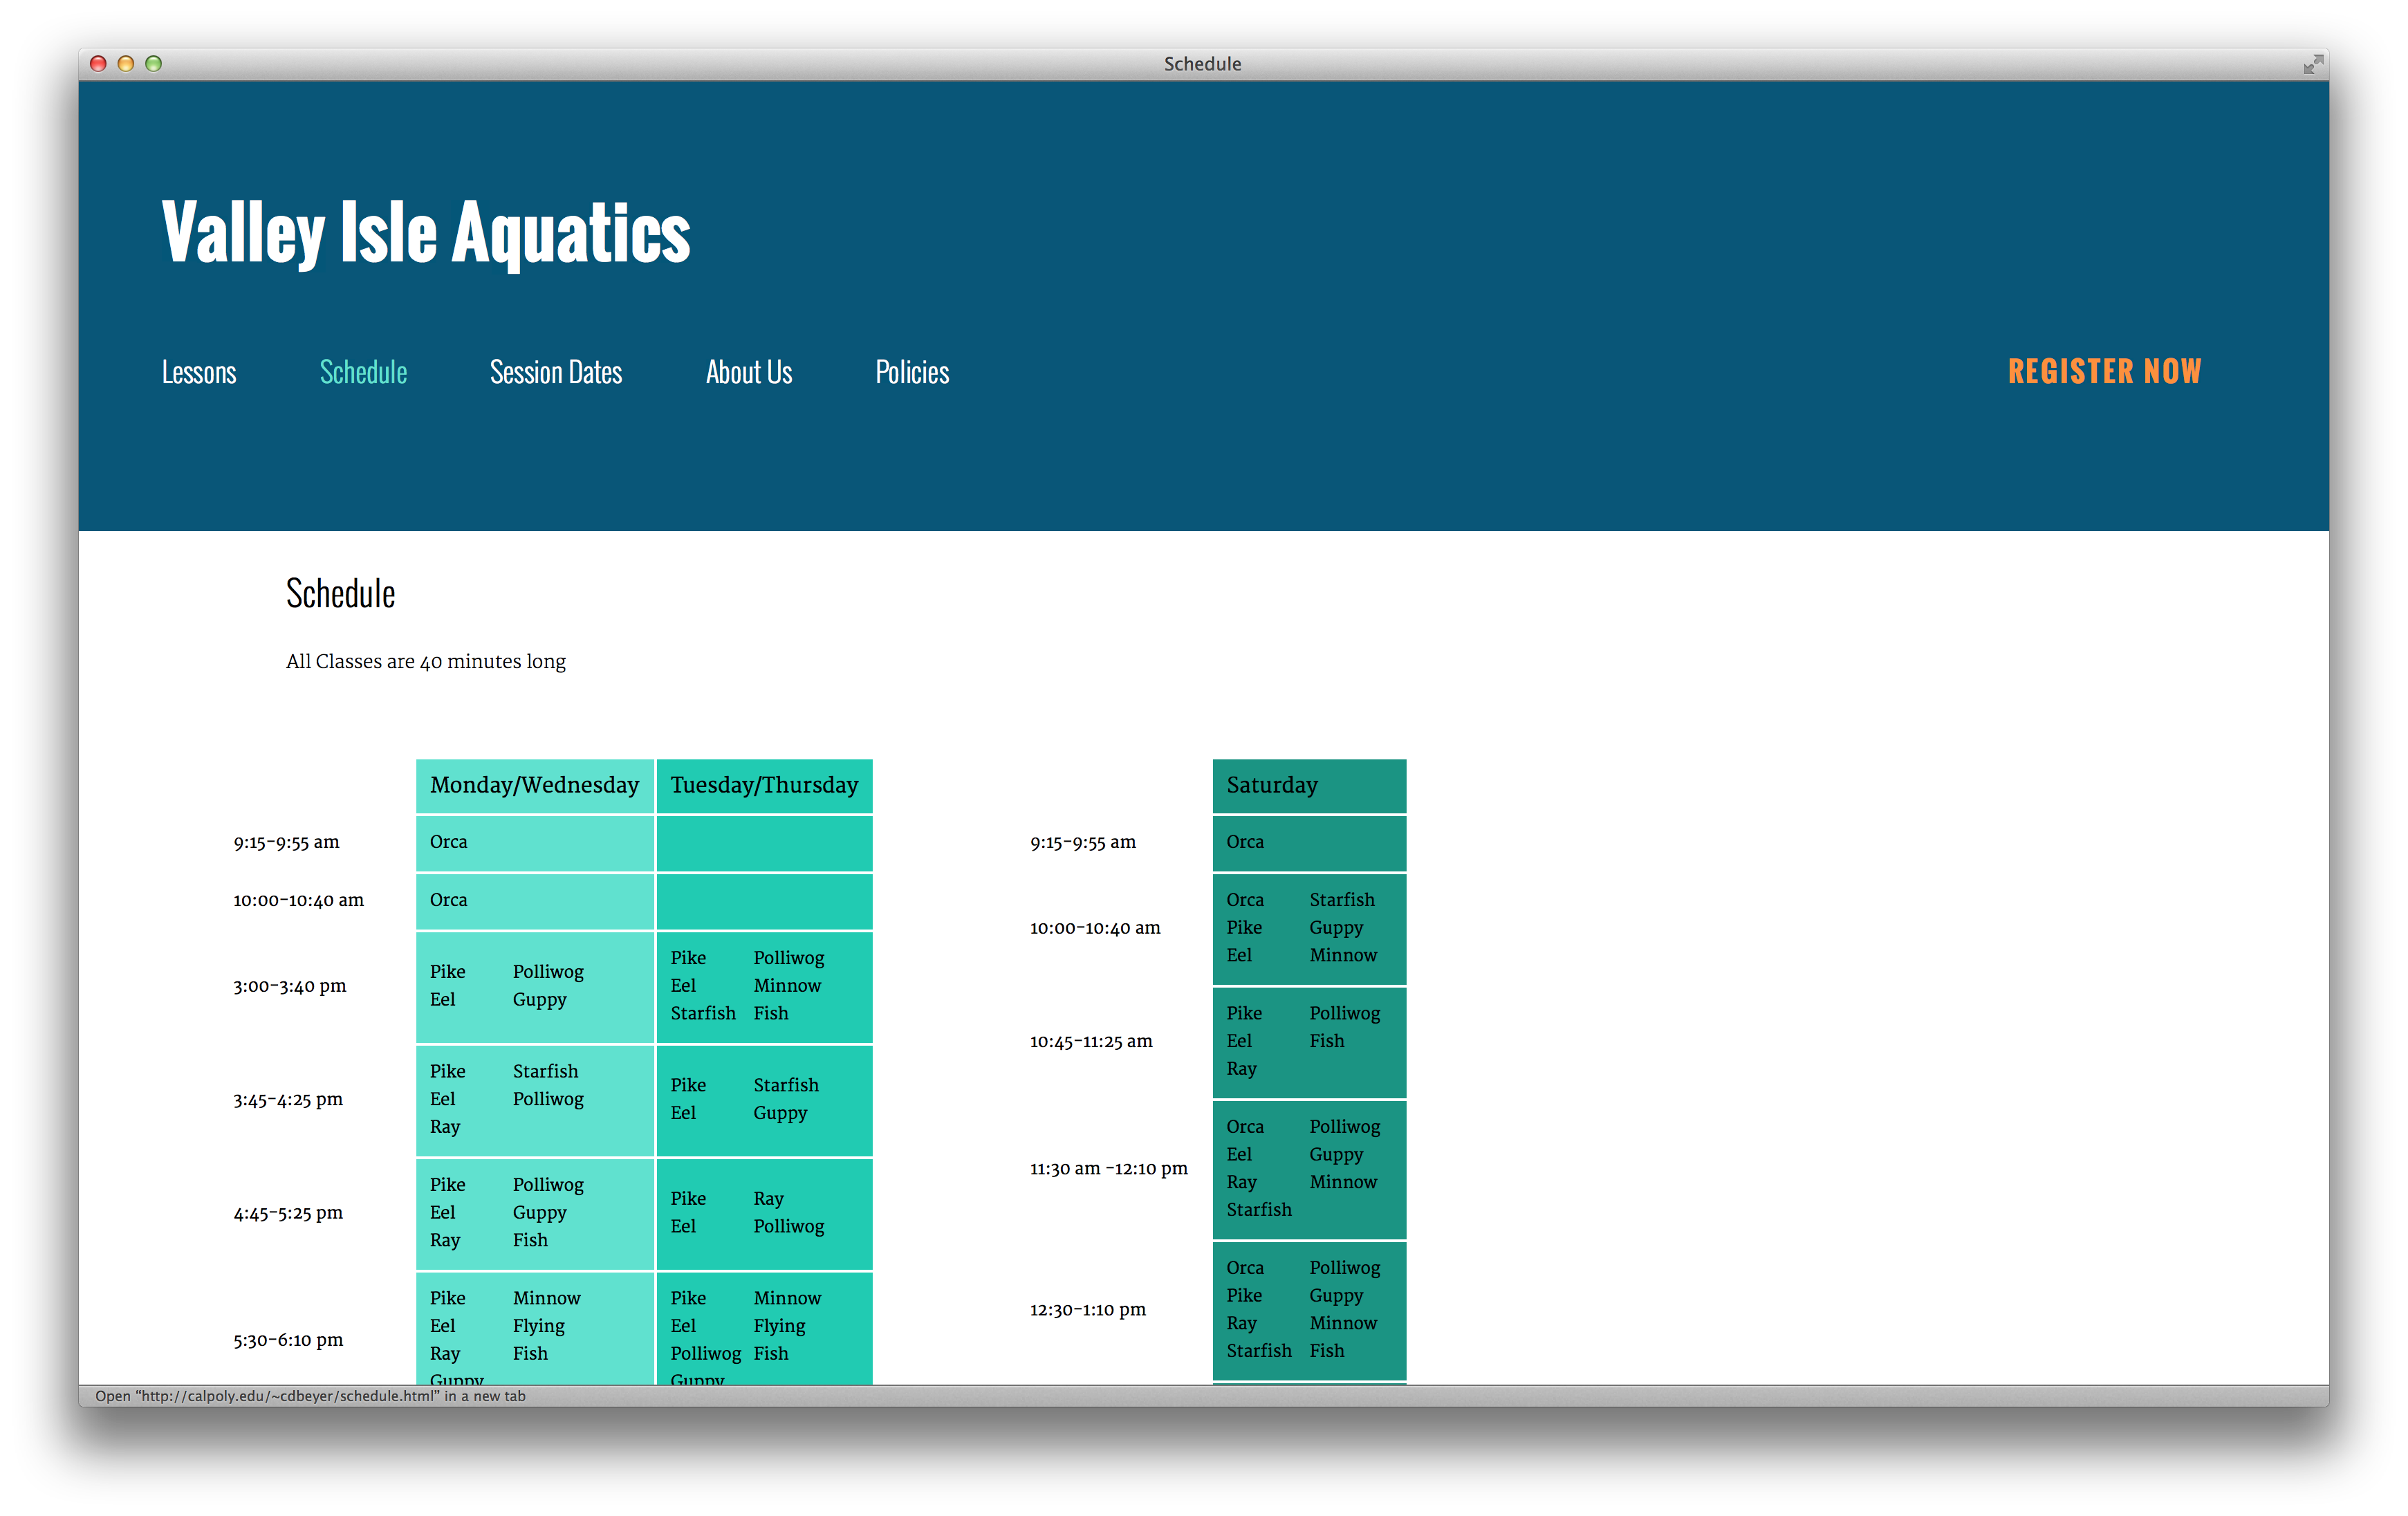Select the 3:00 pm Pike Eel class cell
Screen dimensions: 2408x1516
tap(534, 986)
